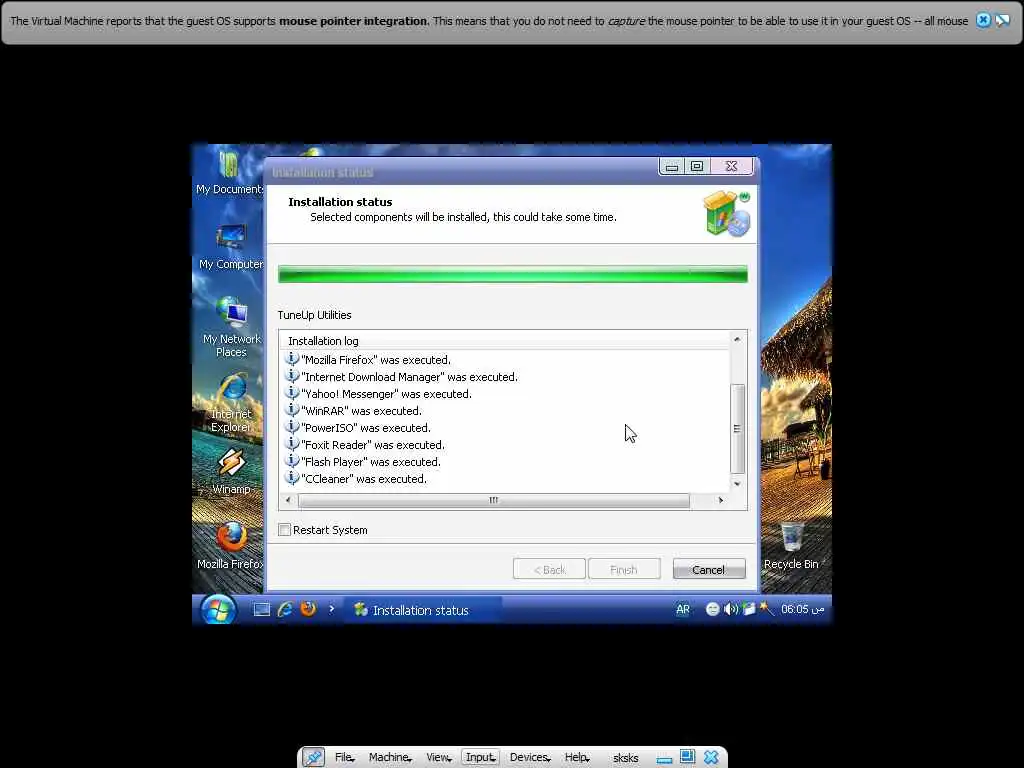Click the info icon beside WinRAR entry
Viewport: 1024px width, 768px height.
click(x=292, y=409)
